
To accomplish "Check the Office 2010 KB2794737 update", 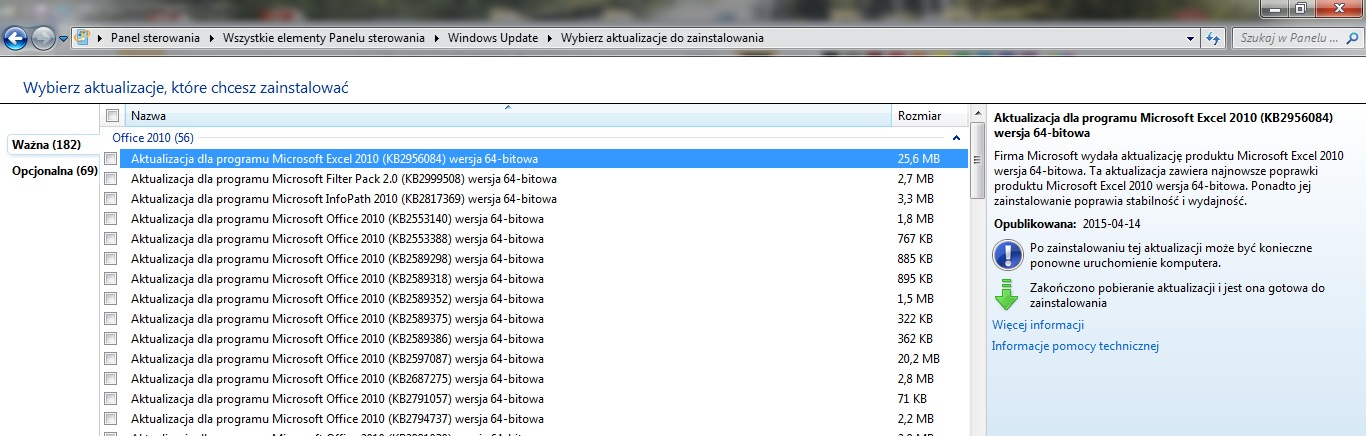I will [x=111, y=418].
